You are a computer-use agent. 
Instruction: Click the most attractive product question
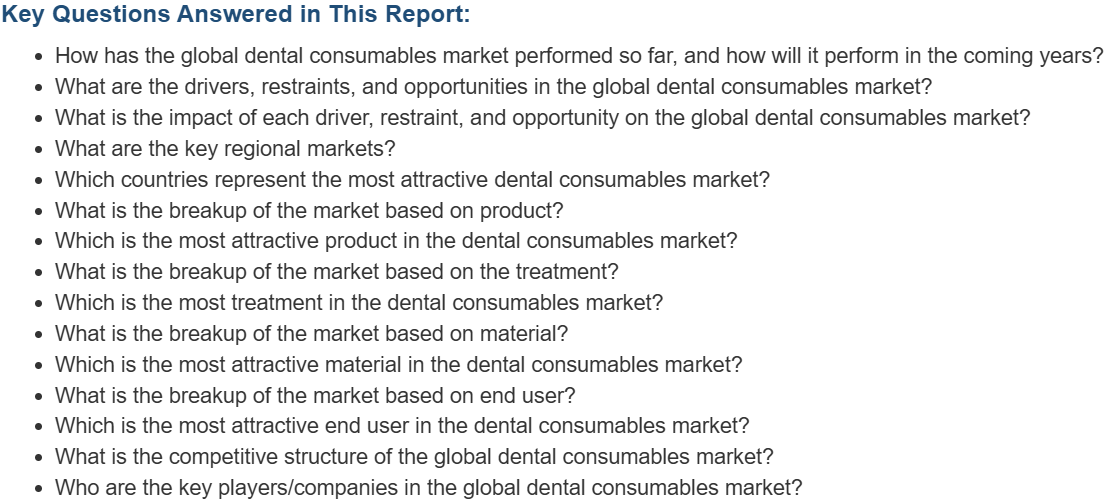point(396,241)
